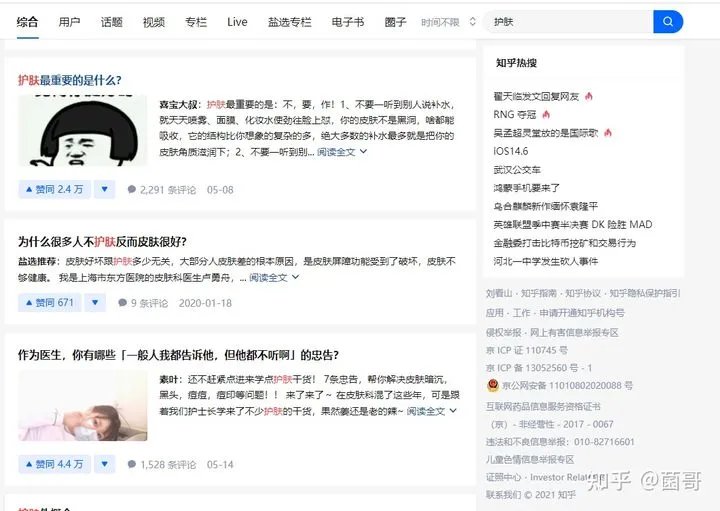Switch to the 用户 tab

click(69, 22)
